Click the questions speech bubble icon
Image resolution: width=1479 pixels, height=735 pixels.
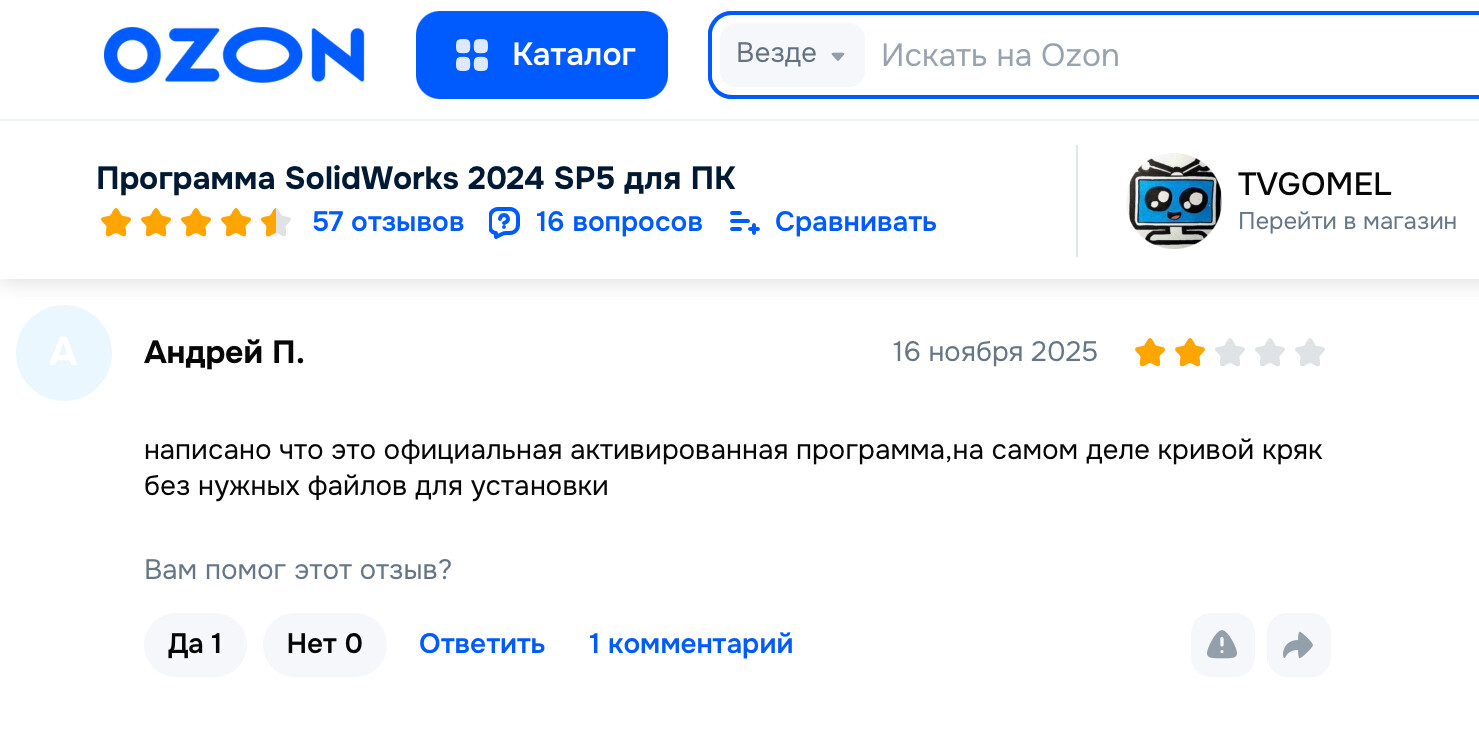click(504, 222)
